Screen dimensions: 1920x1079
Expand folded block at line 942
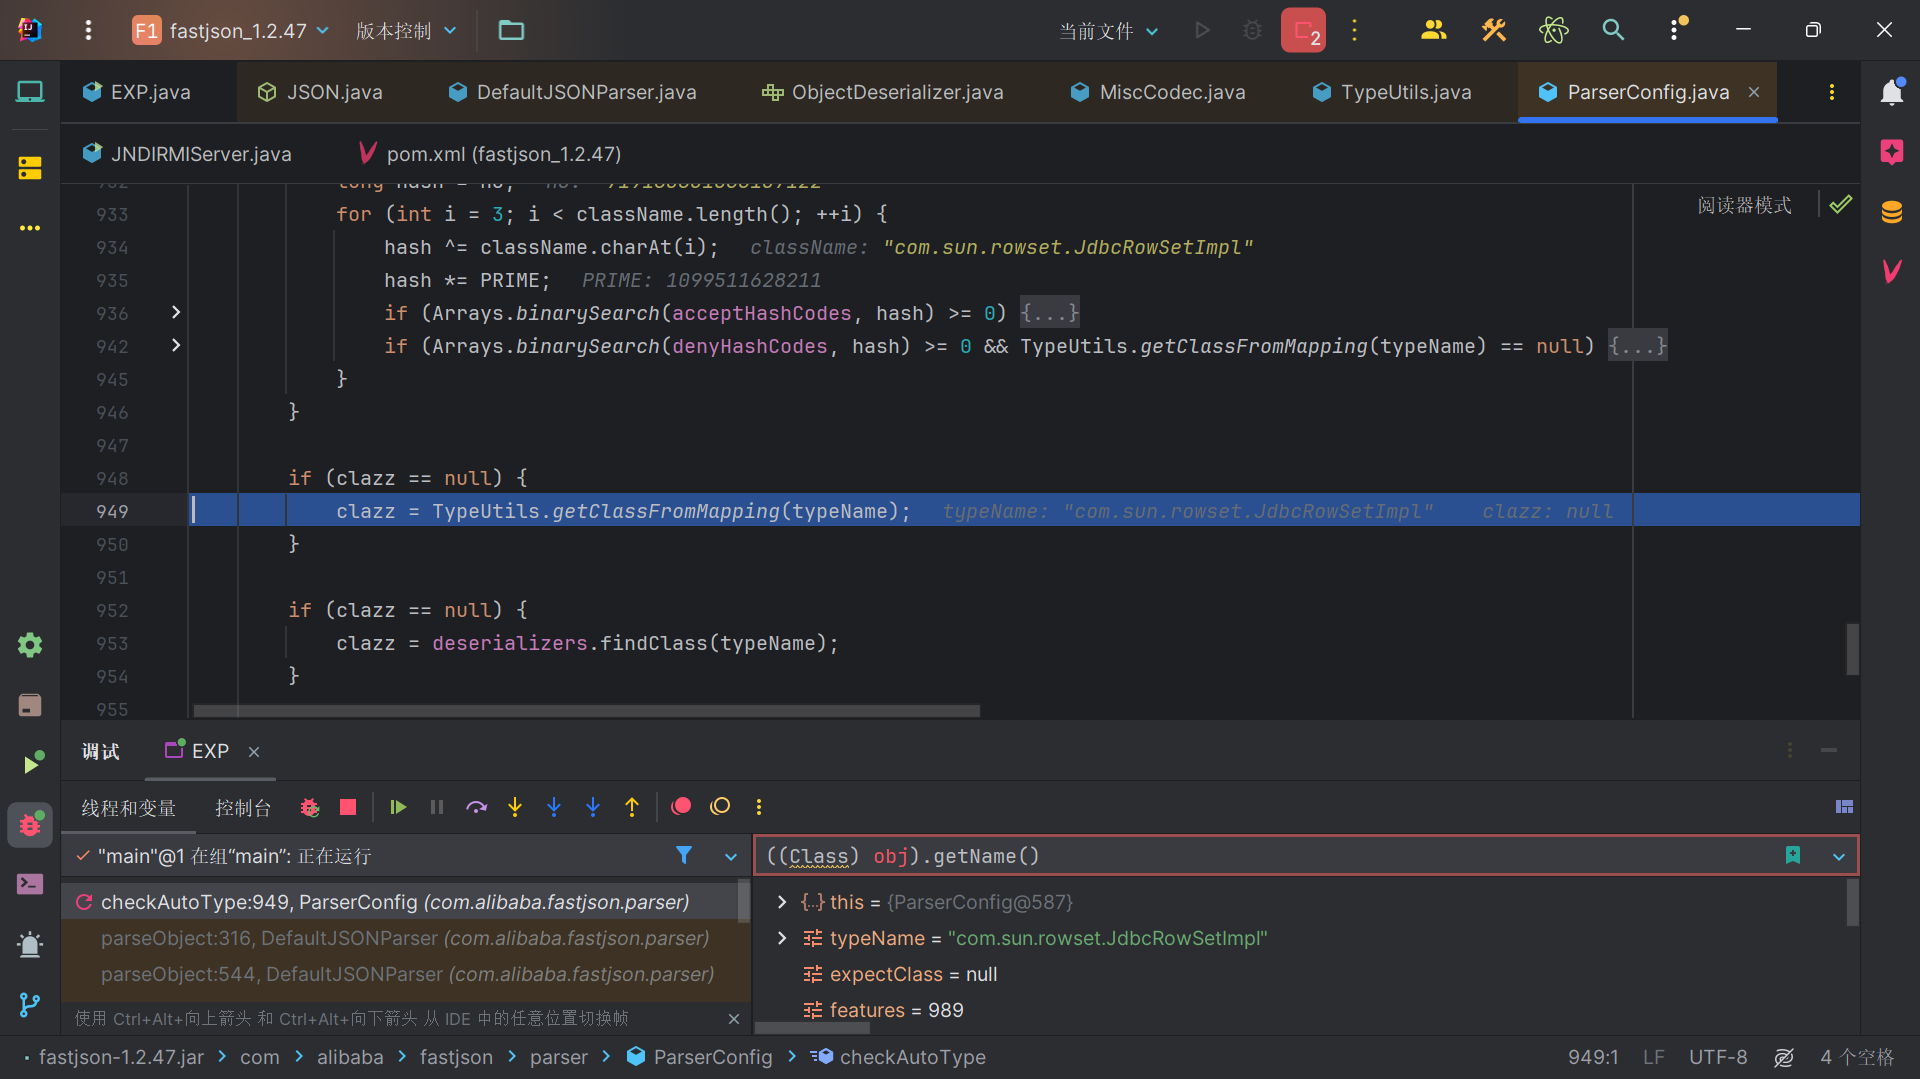[176, 345]
